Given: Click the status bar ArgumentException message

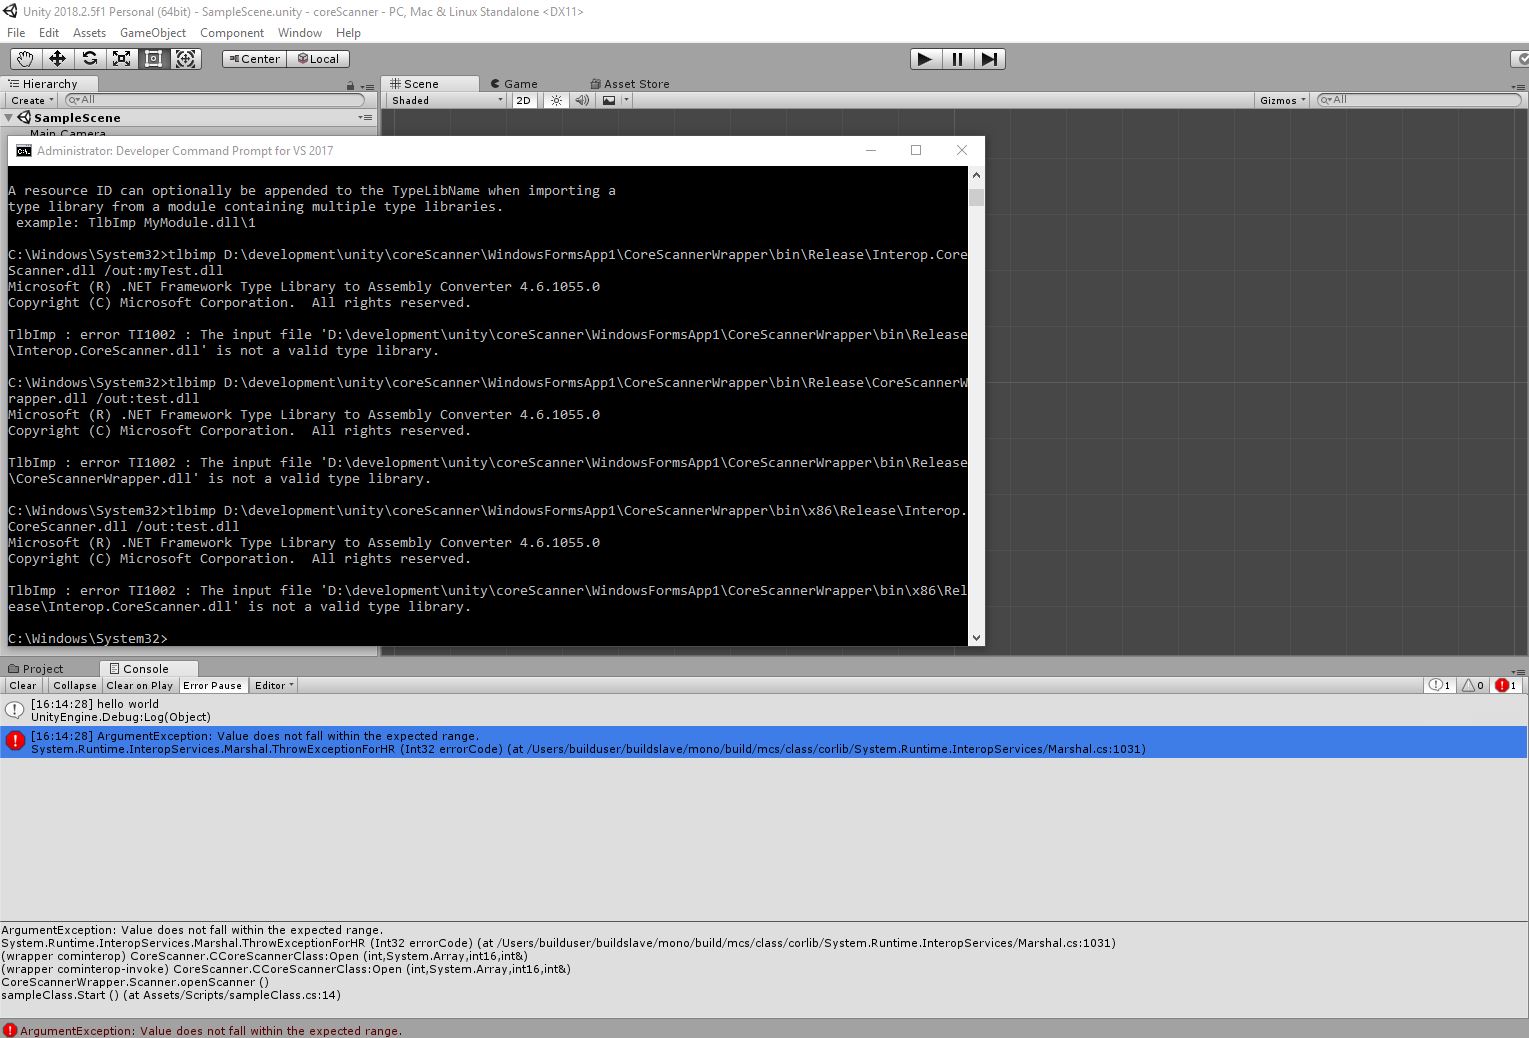Looking at the screenshot, I should tap(211, 1030).
